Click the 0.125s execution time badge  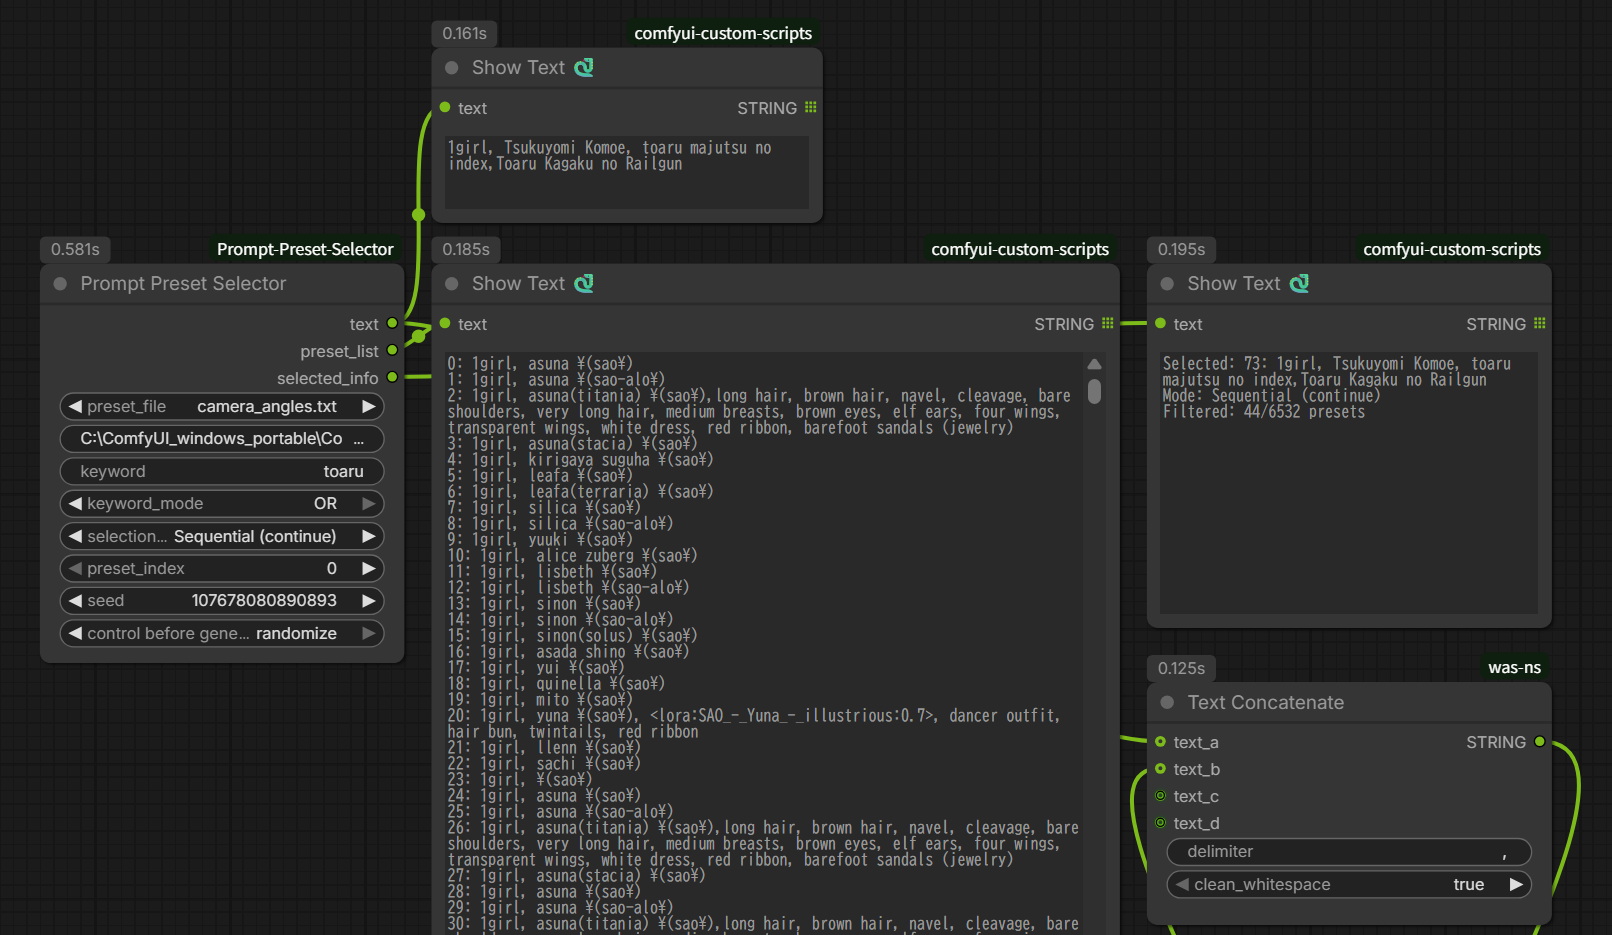(1181, 668)
